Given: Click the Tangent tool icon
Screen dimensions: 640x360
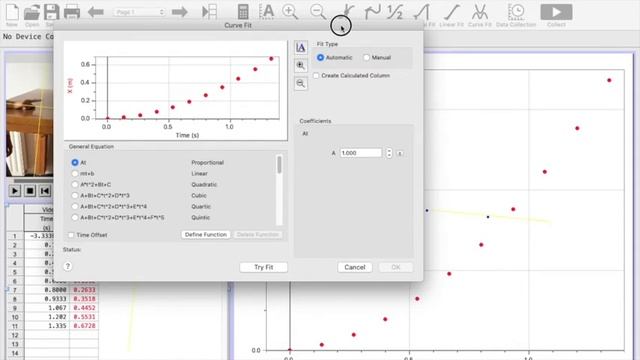Looking at the screenshot, I should click(x=372, y=12).
